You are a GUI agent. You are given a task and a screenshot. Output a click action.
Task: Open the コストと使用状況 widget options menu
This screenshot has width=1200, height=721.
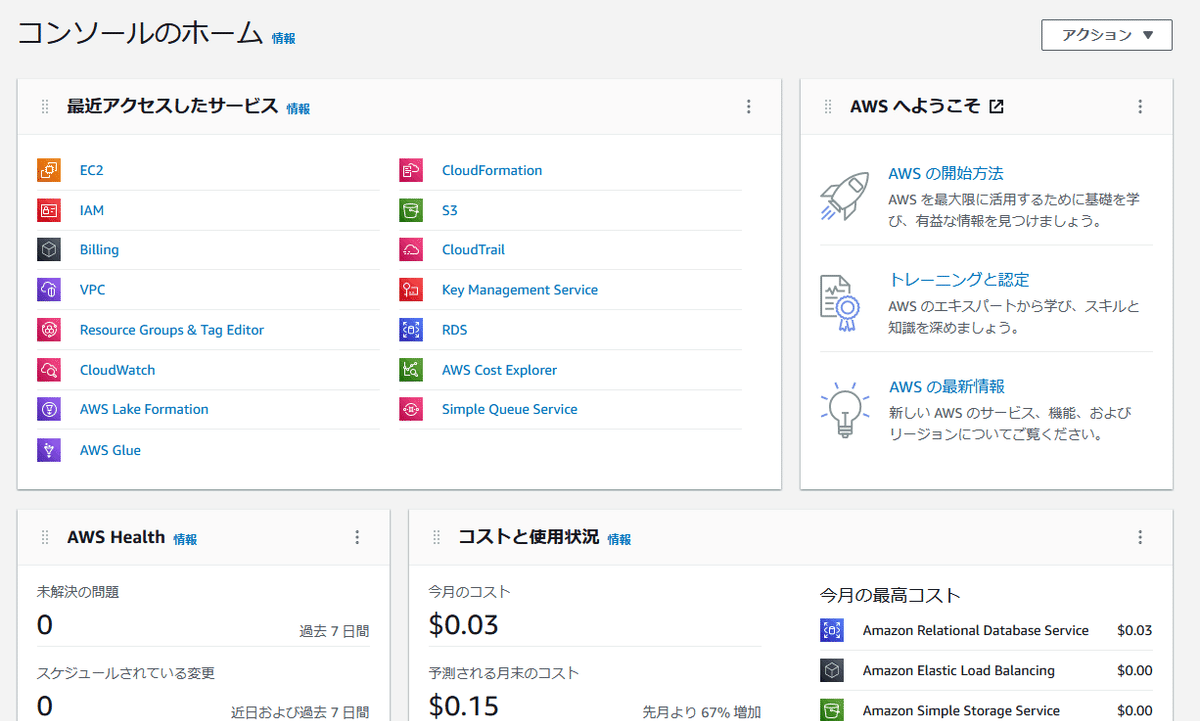[x=1140, y=538]
